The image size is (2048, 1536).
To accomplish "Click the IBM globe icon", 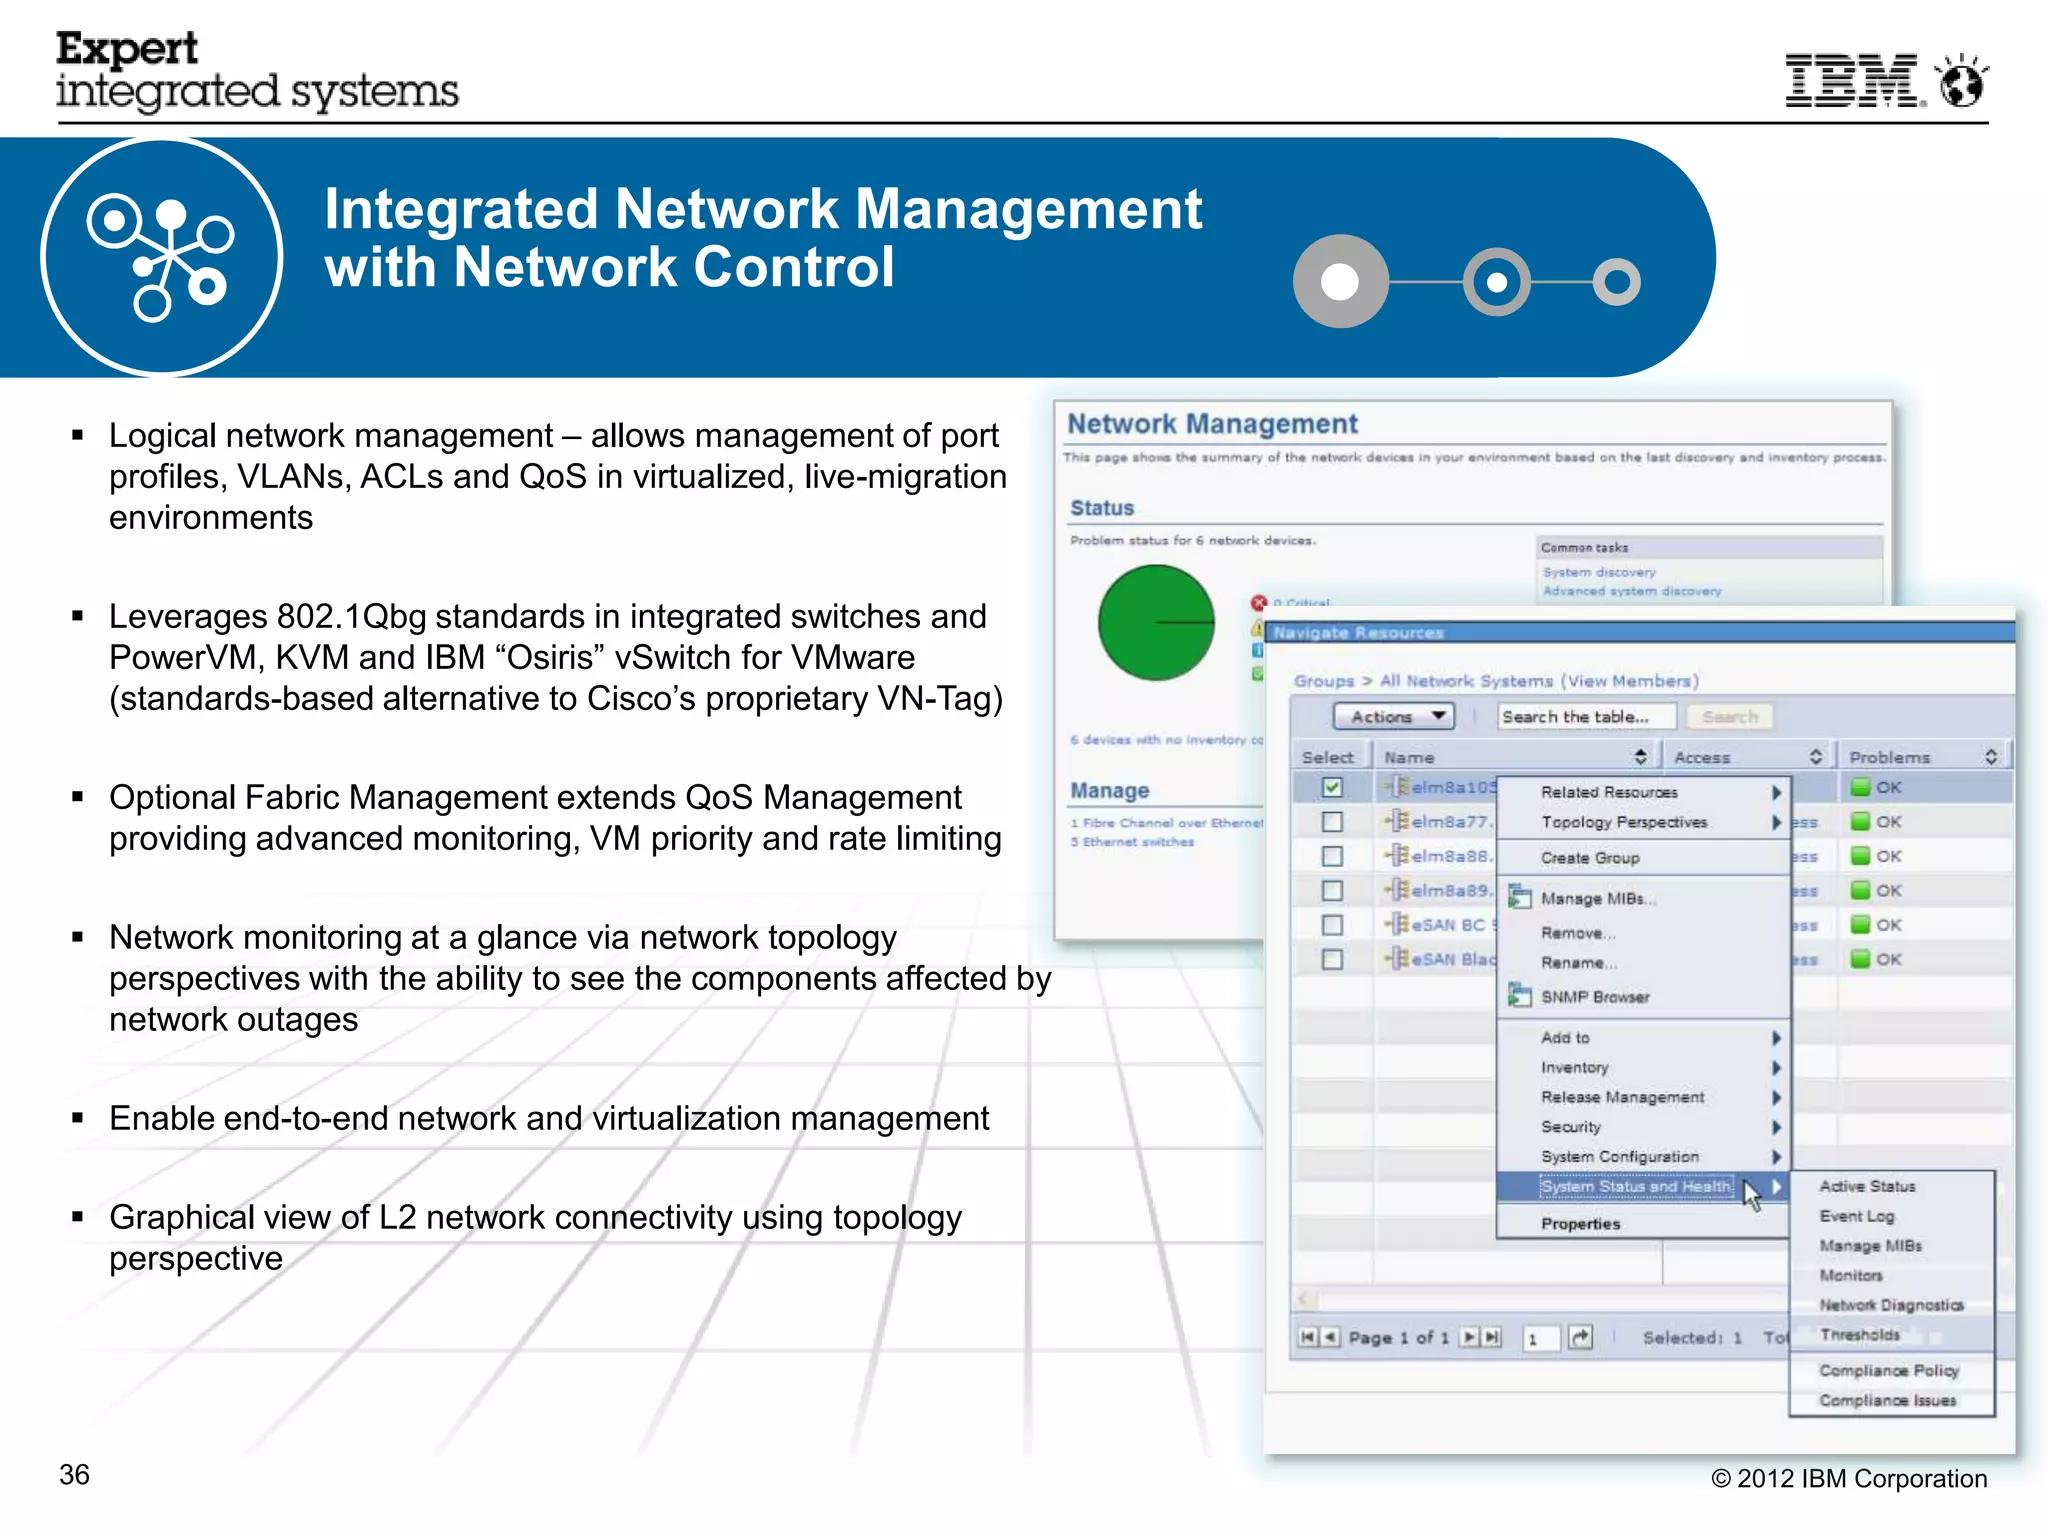I will pyautogui.click(x=1962, y=80).
